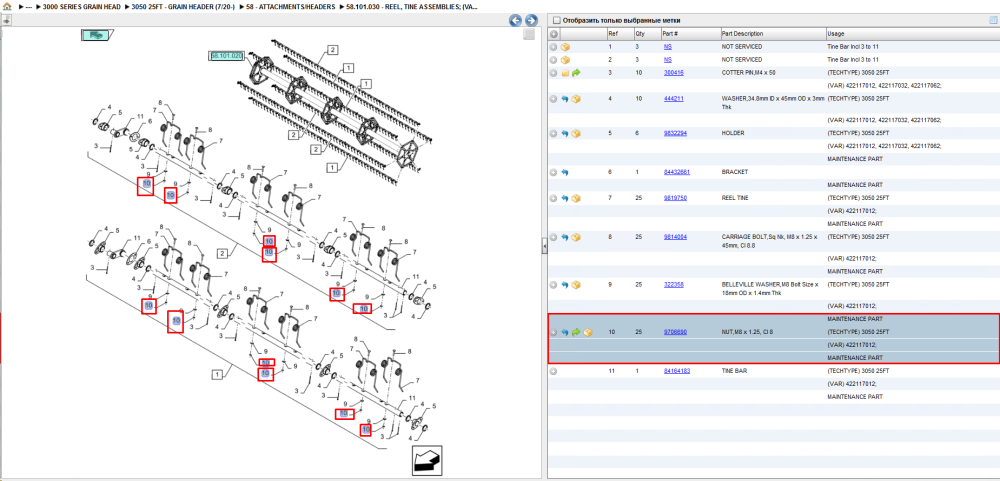Open part number 380416 link
This screenshot has width=1000, height=481.
tap(673, 73)
